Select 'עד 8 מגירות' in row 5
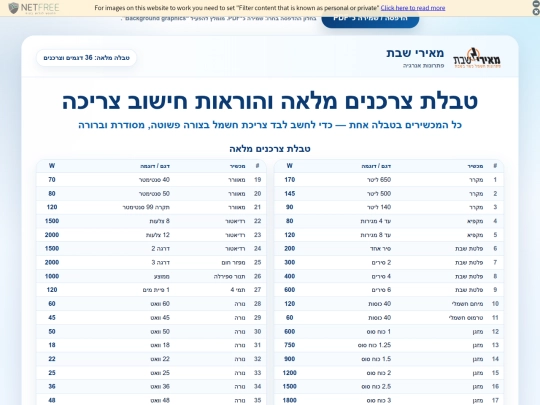The width and height of the screenshot is (540, 405). 376,235
